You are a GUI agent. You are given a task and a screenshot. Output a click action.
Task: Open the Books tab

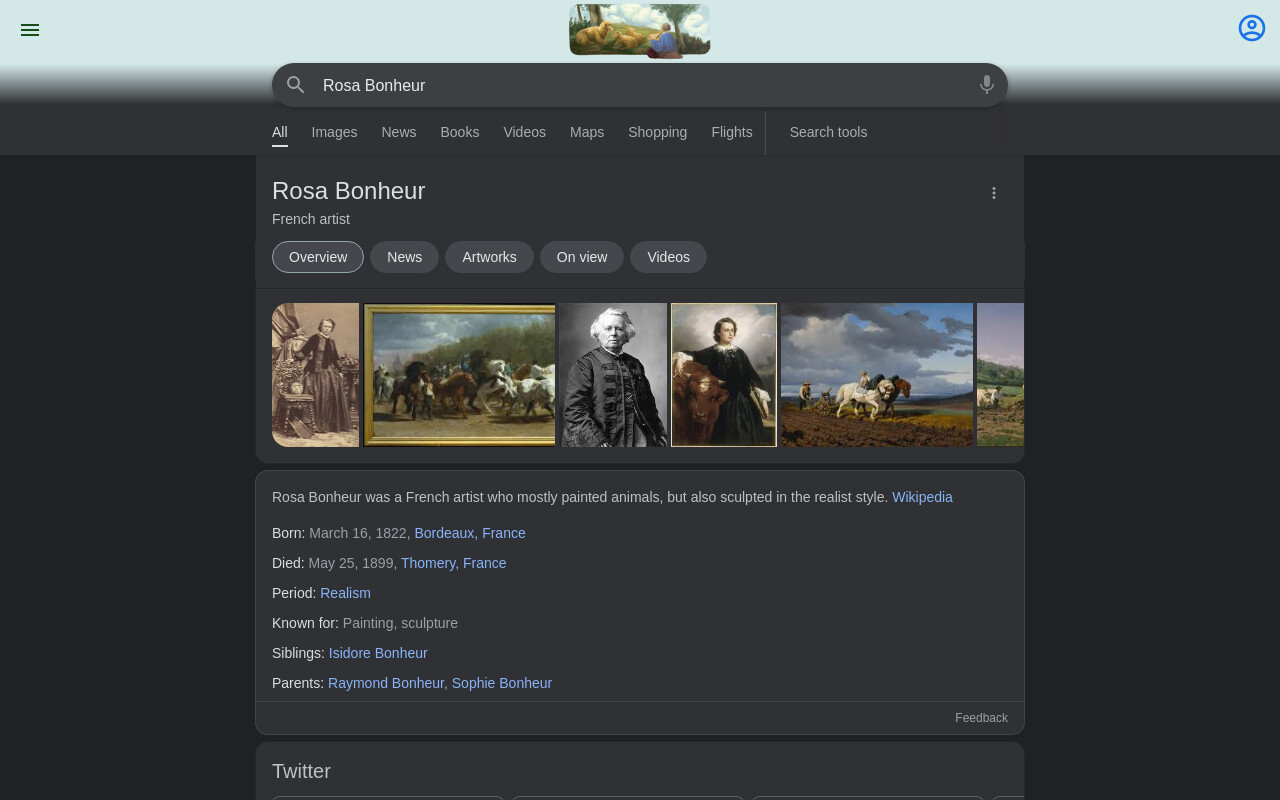coord(460,132)
